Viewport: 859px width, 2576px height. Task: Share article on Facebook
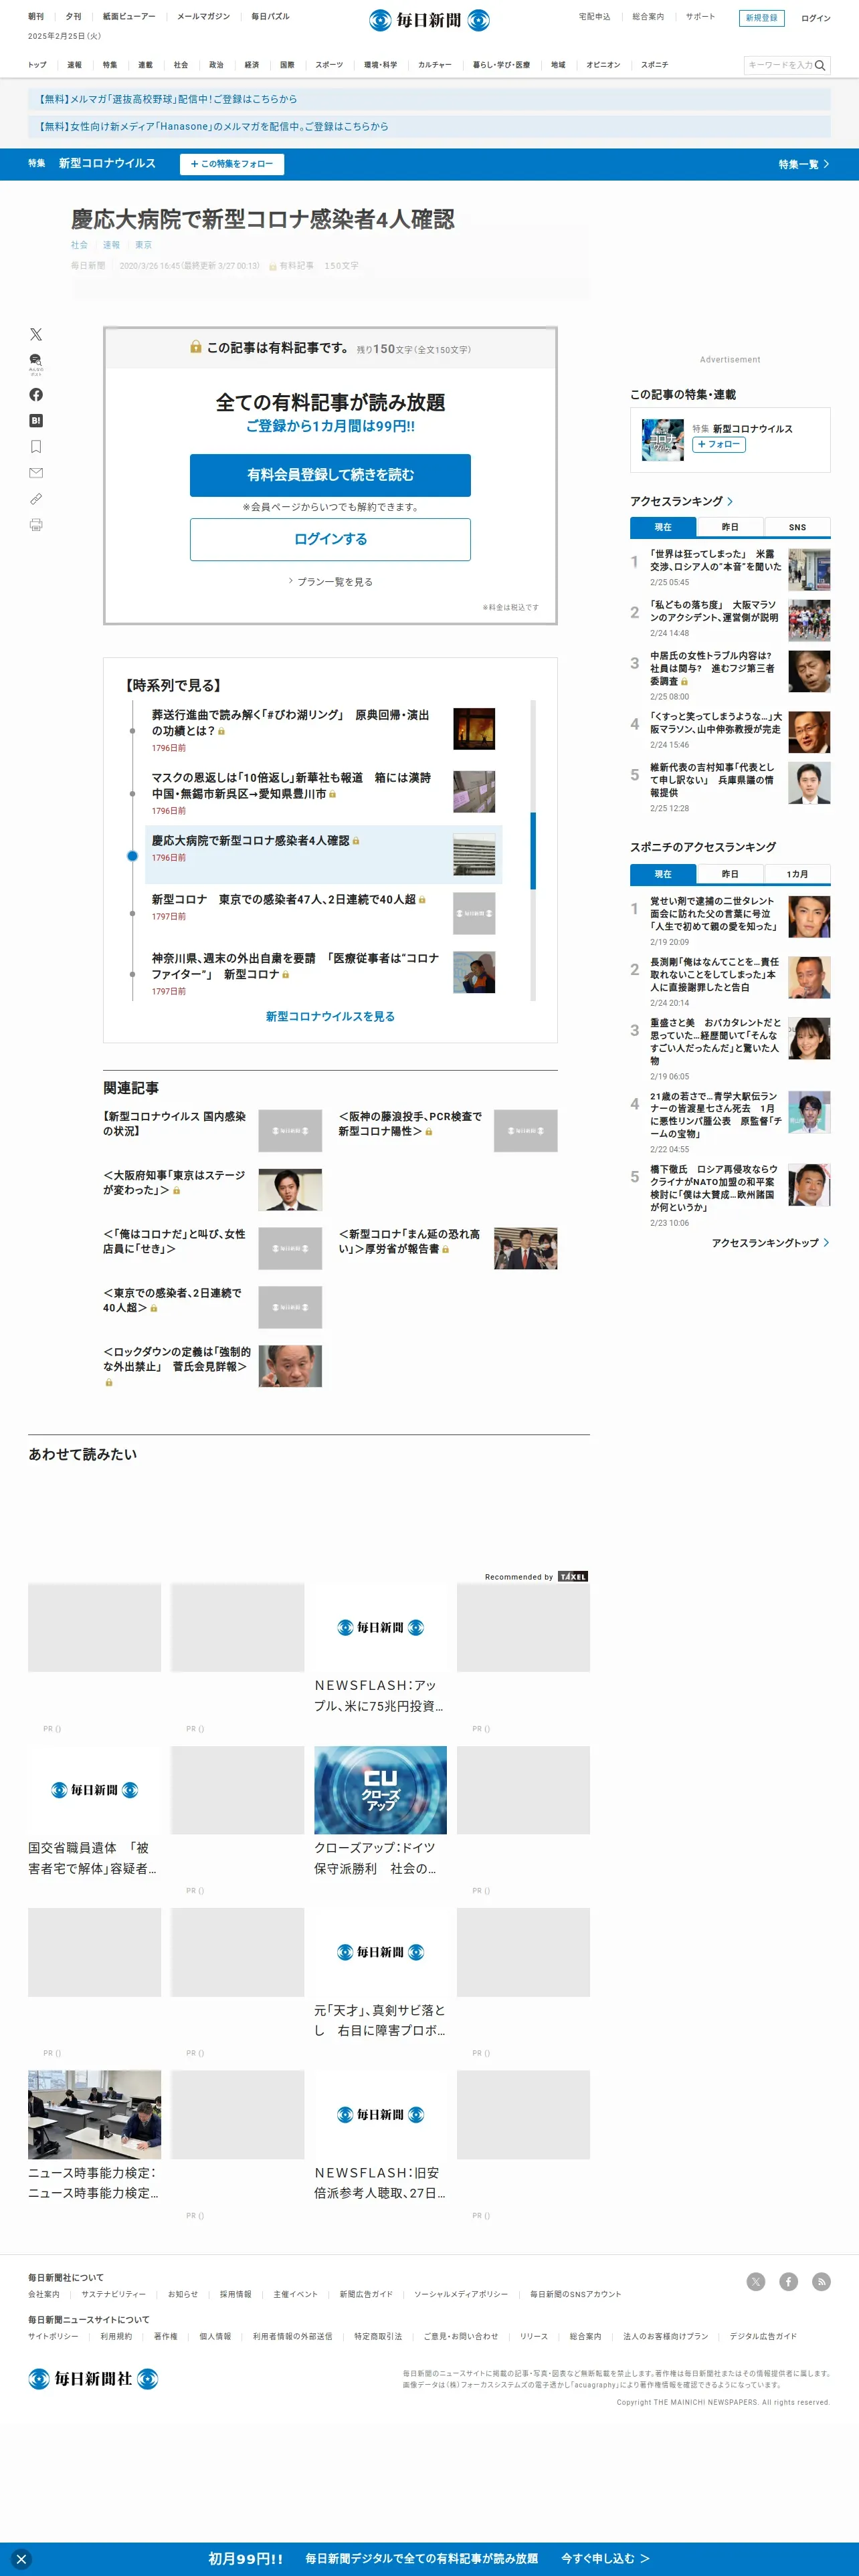(x=36, y=394)
